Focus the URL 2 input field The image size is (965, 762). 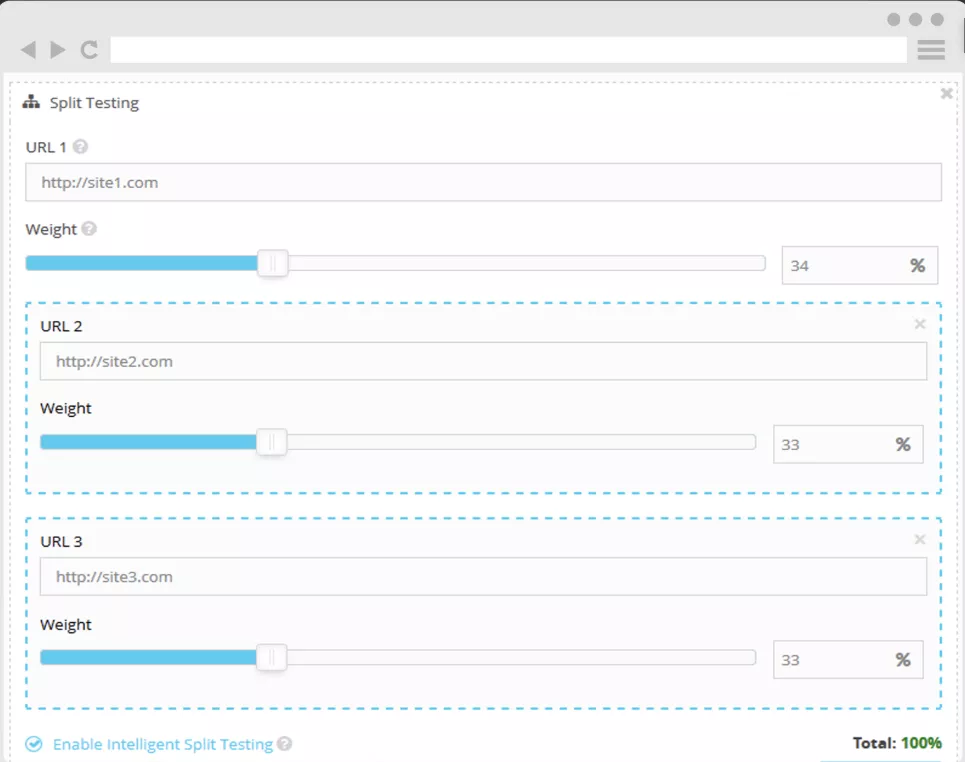tap(483, 362)
